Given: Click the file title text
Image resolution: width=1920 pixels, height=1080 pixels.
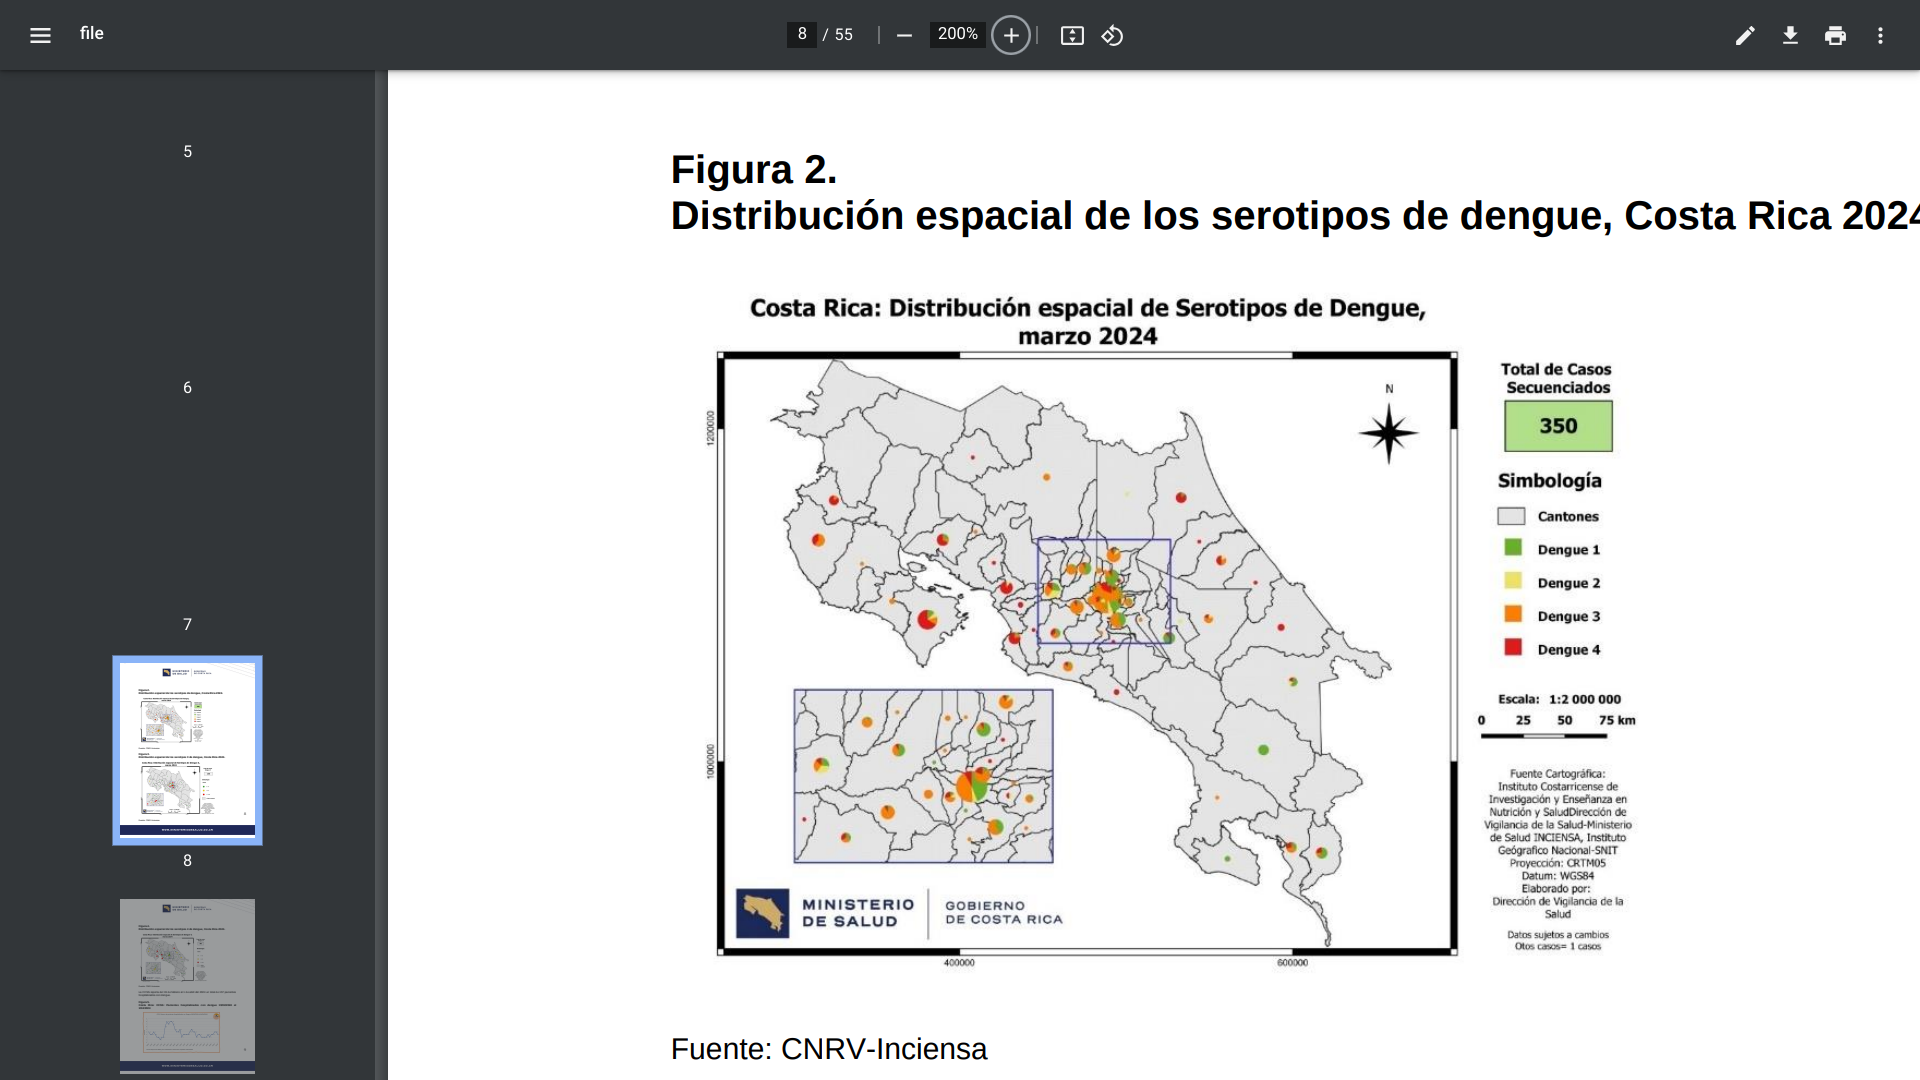Looking at the screenshot, I should pyautogui.click(x=91, y=33).
